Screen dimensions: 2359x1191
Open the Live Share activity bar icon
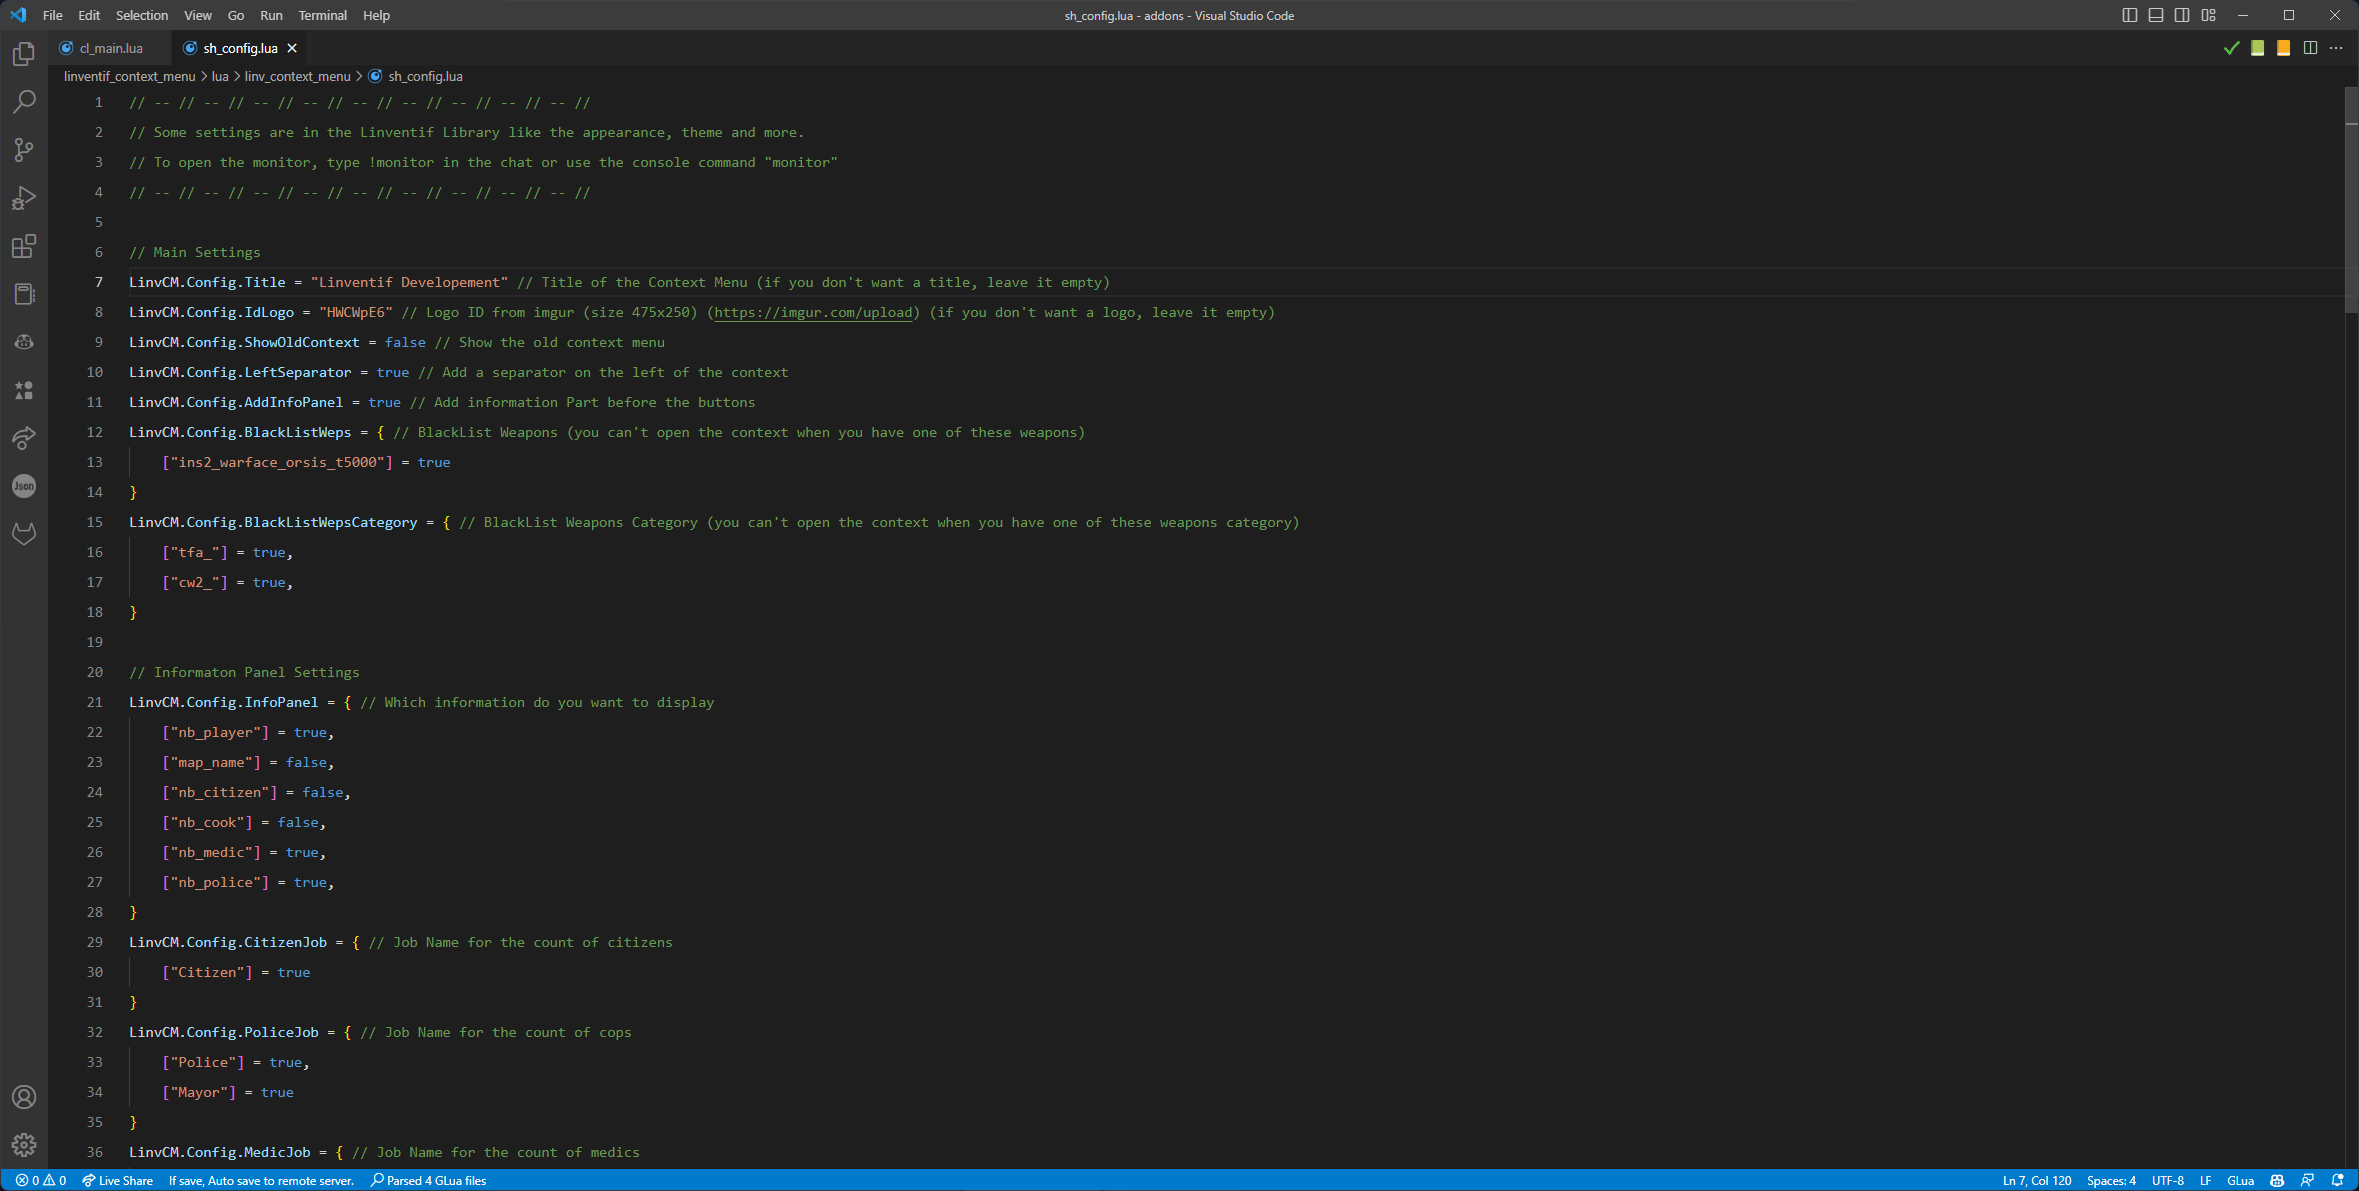tap(24, 438)
